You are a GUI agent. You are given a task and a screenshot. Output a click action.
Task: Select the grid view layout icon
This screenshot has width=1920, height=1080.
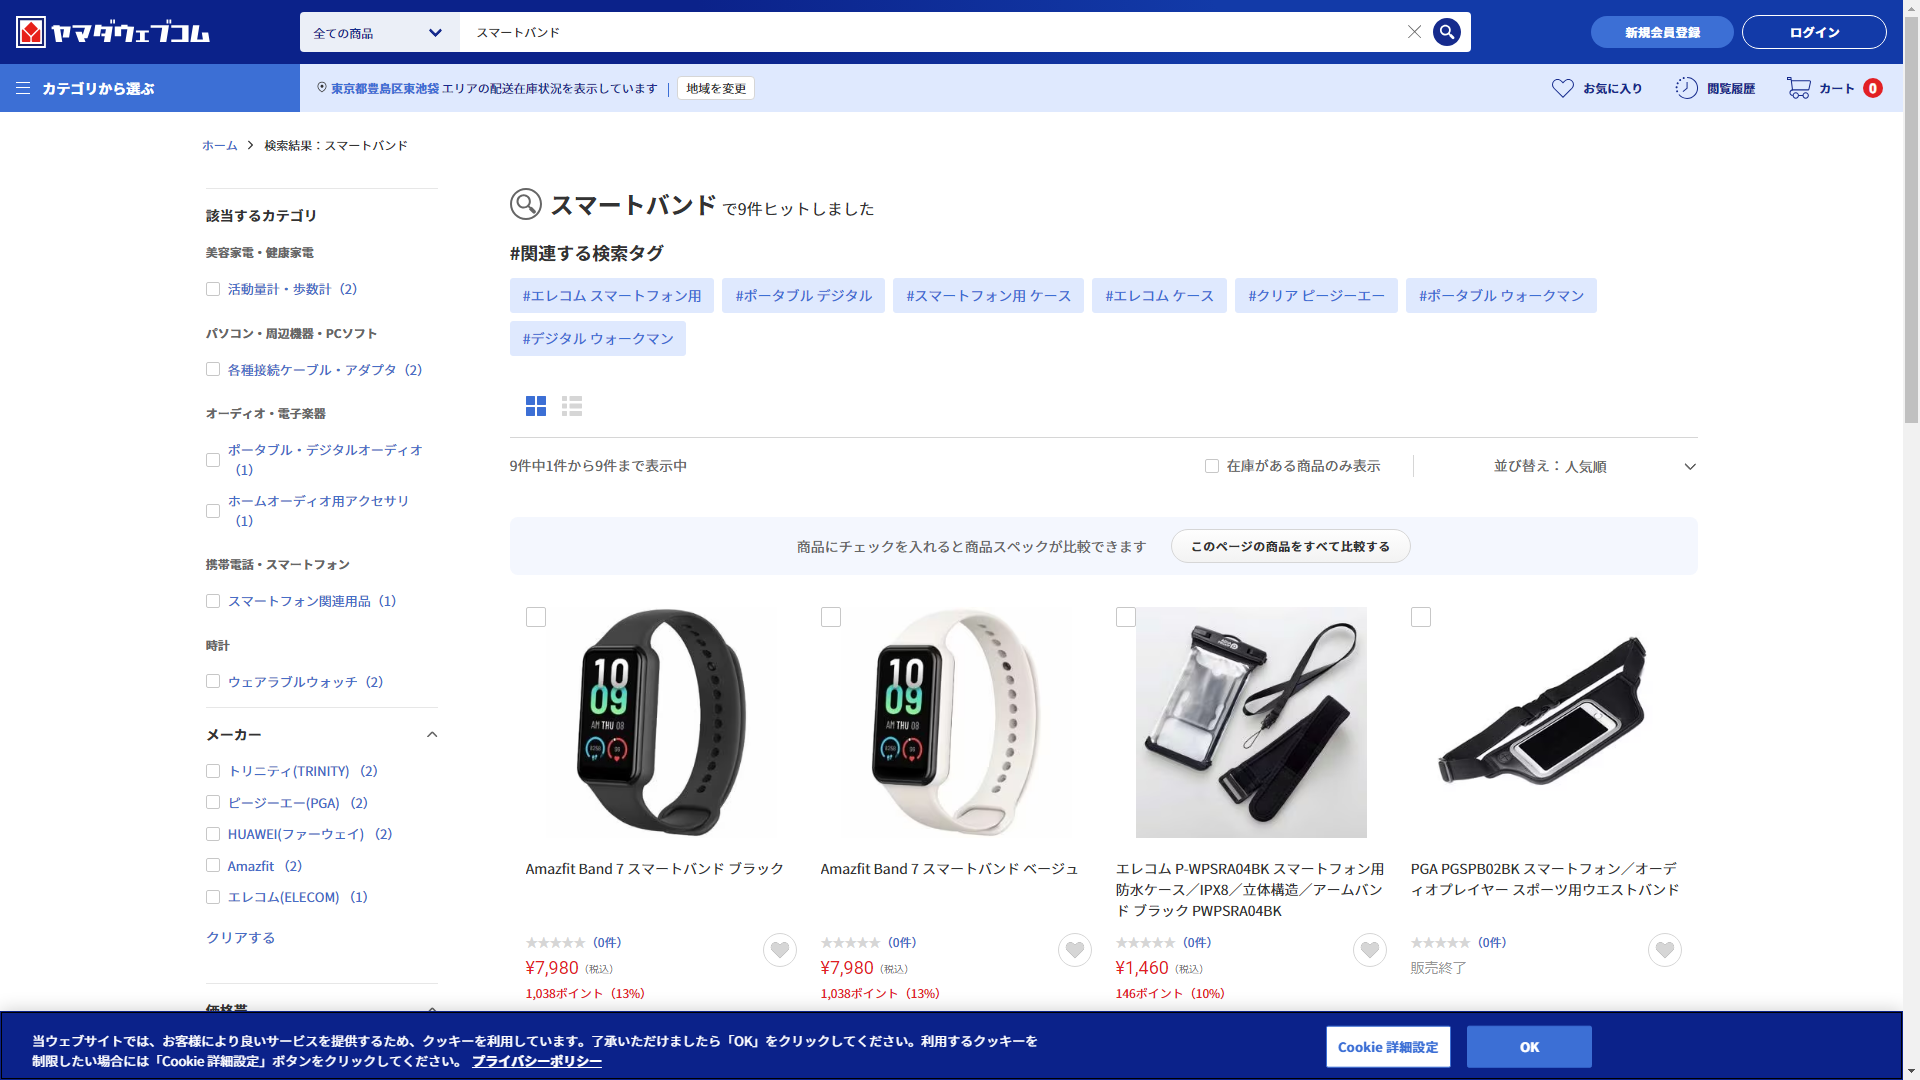[x=536, y=406]
